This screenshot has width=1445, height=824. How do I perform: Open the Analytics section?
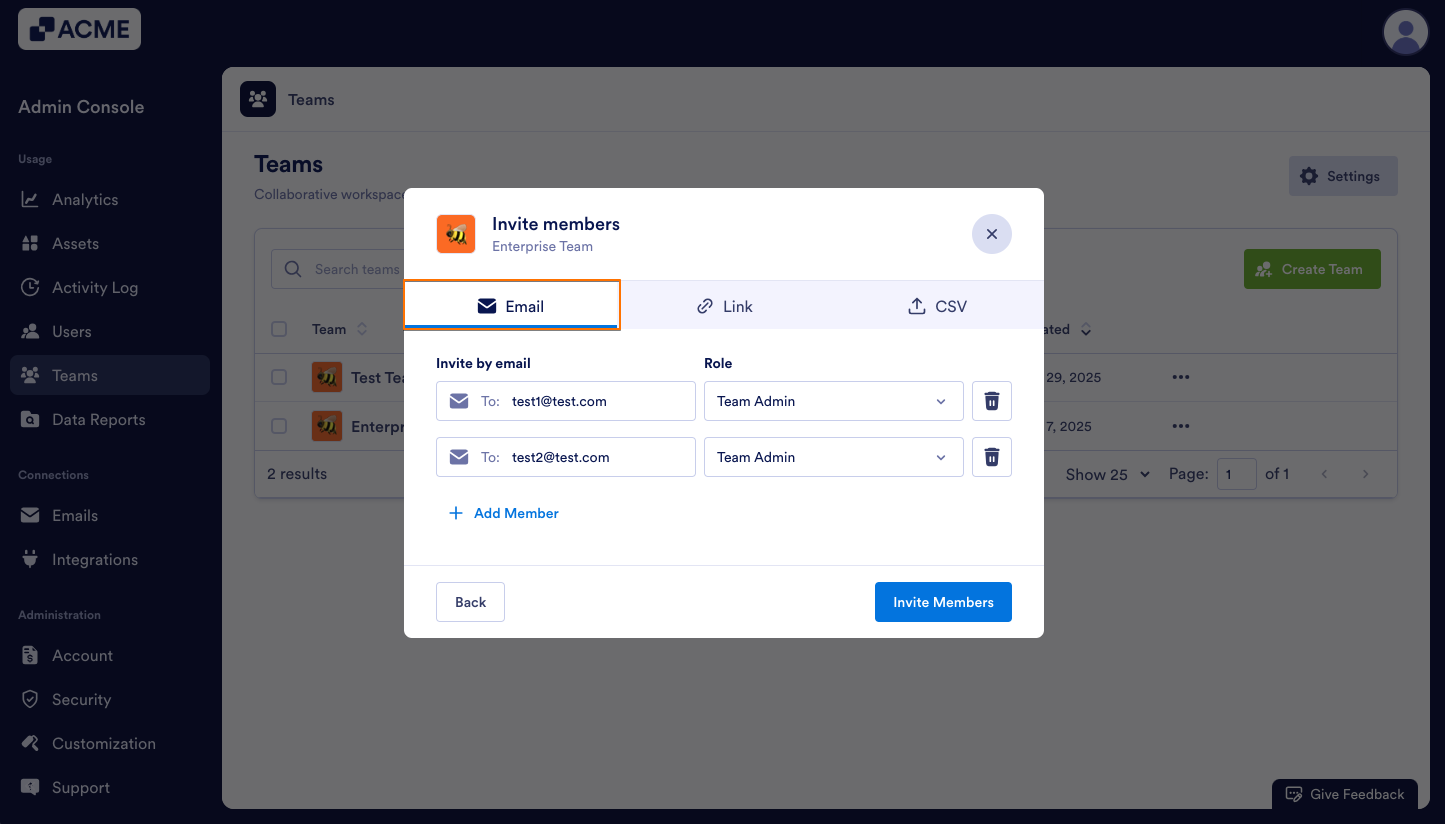pyautogui.click(x=84, y=199)
